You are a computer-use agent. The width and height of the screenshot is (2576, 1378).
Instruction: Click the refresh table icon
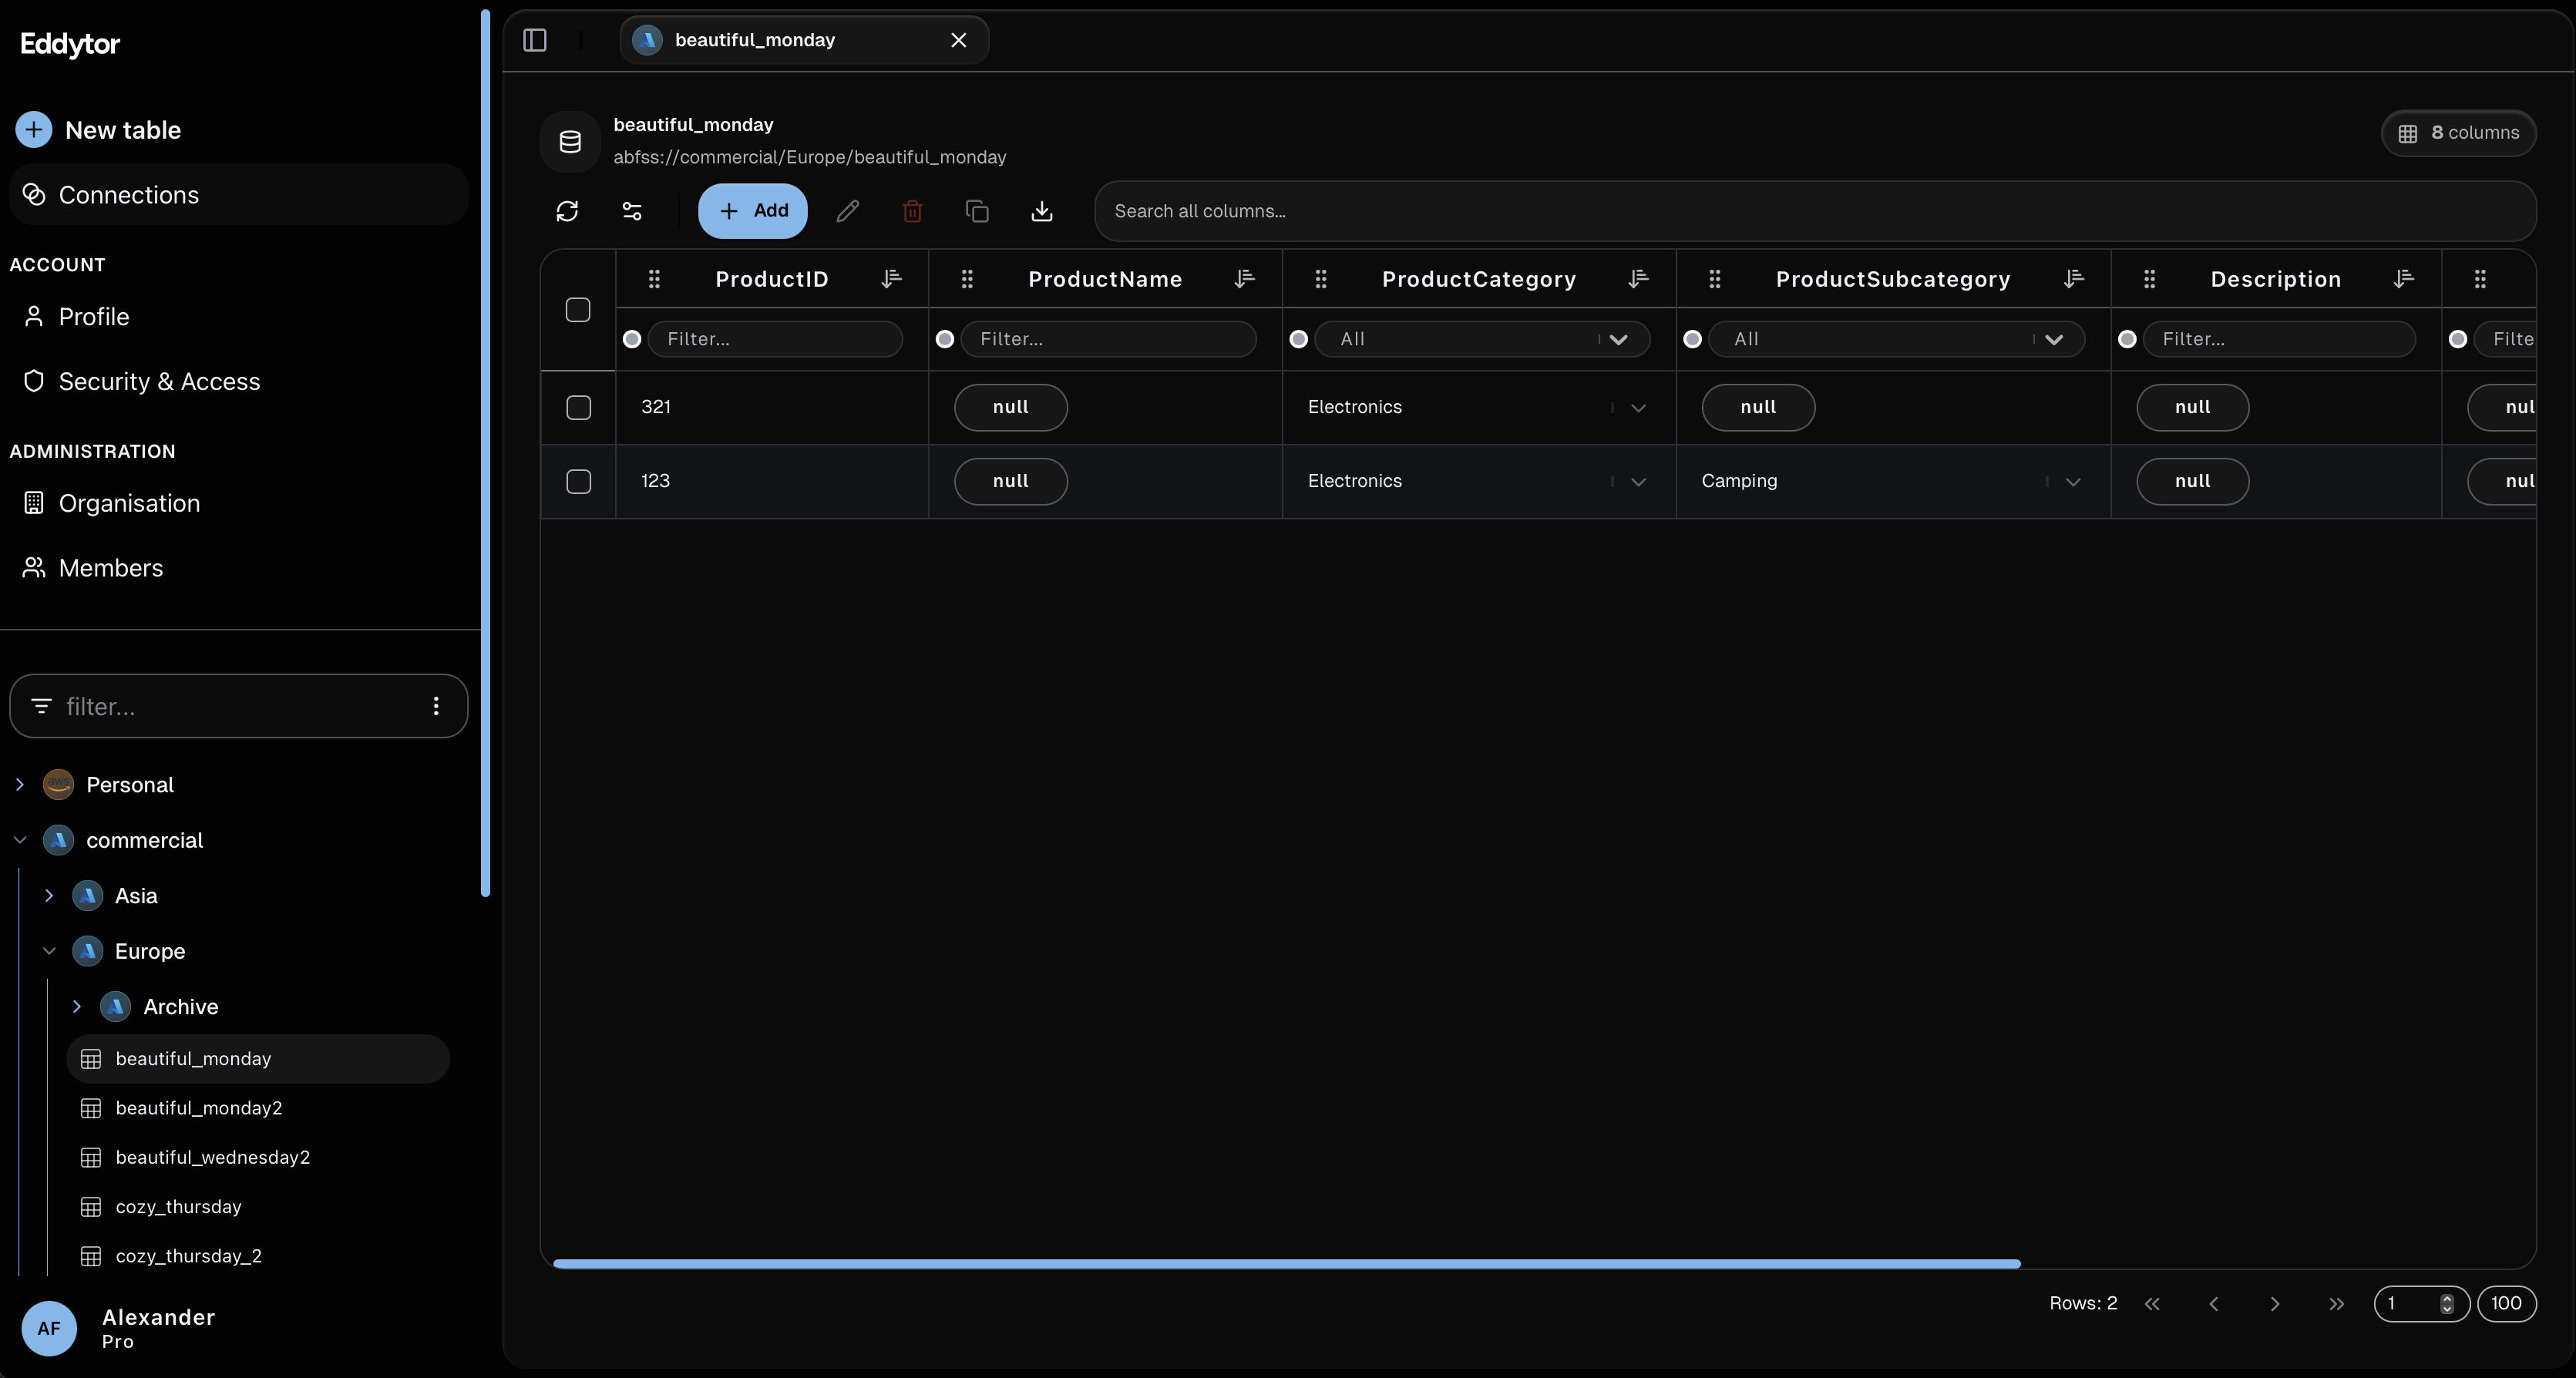568,211
